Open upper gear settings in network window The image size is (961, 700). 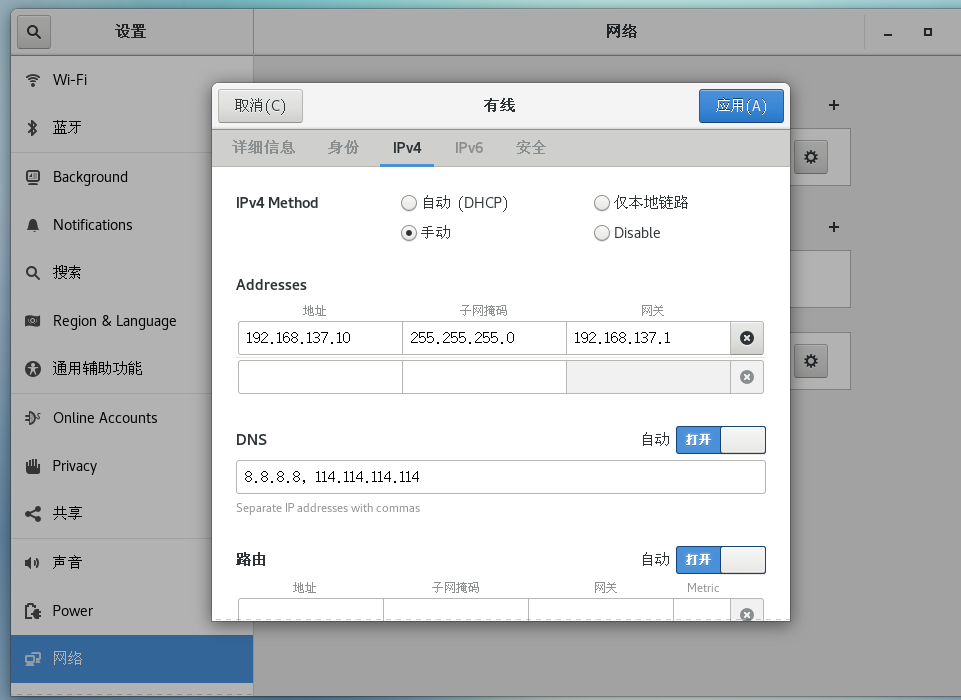coord(811,157)
